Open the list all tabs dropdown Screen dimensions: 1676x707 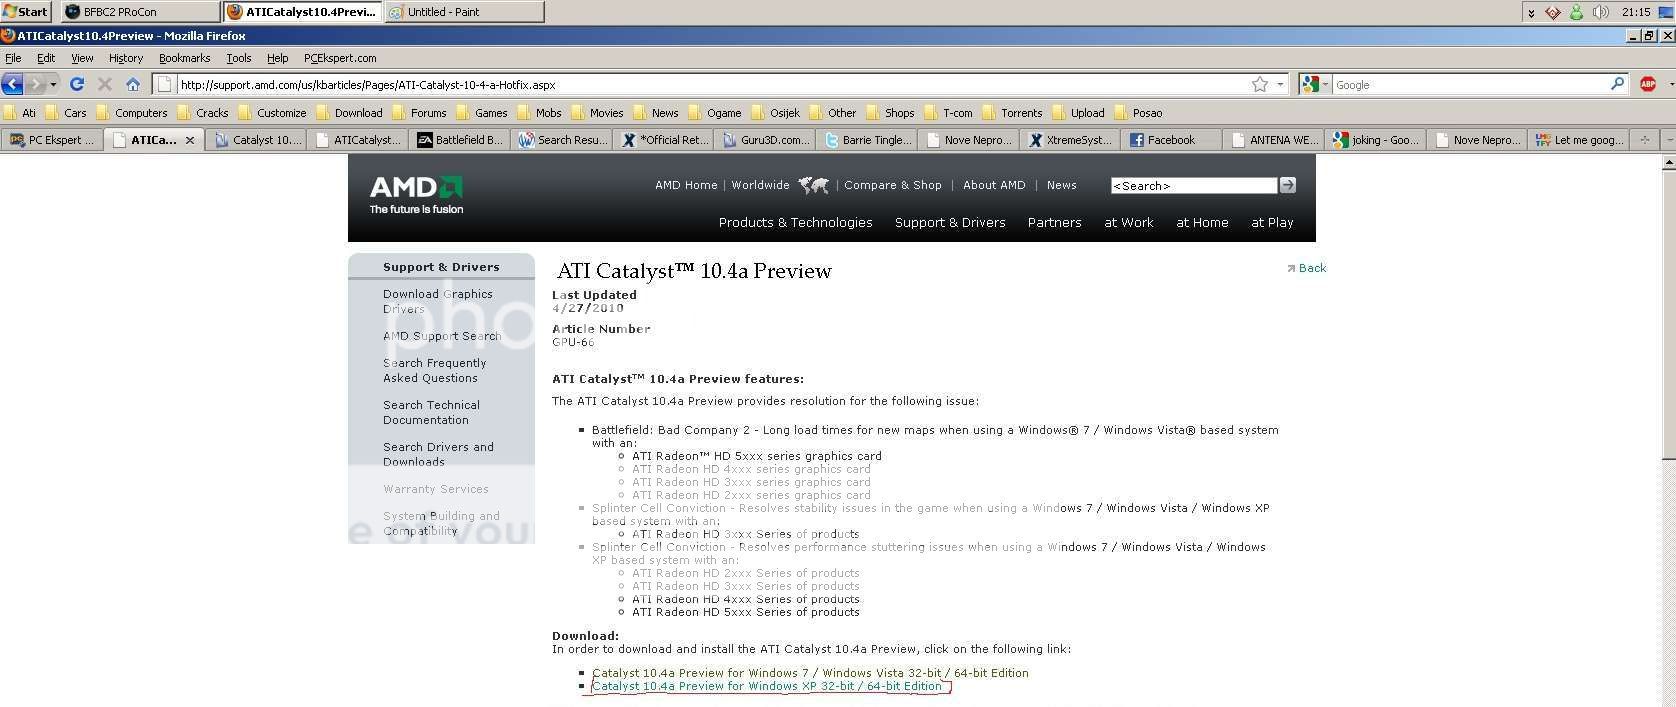[1668, 140]
